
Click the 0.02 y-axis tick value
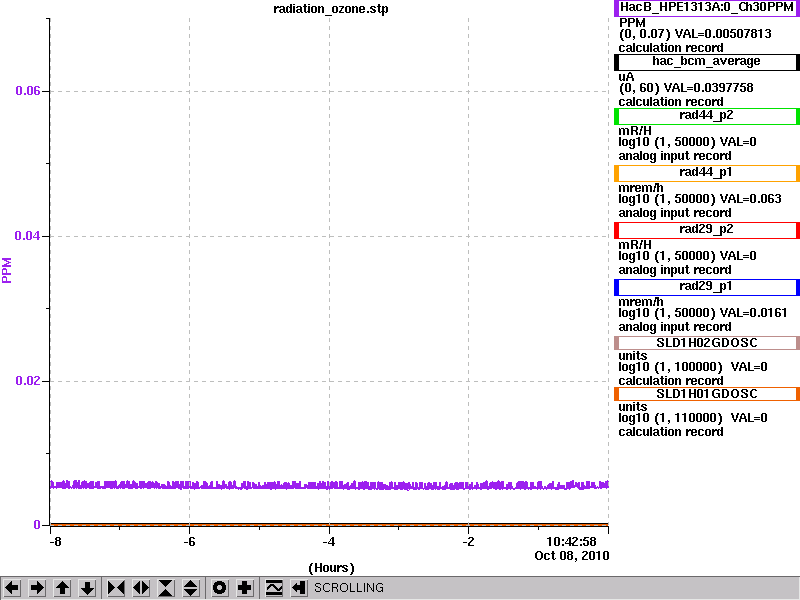click(28, 381)
